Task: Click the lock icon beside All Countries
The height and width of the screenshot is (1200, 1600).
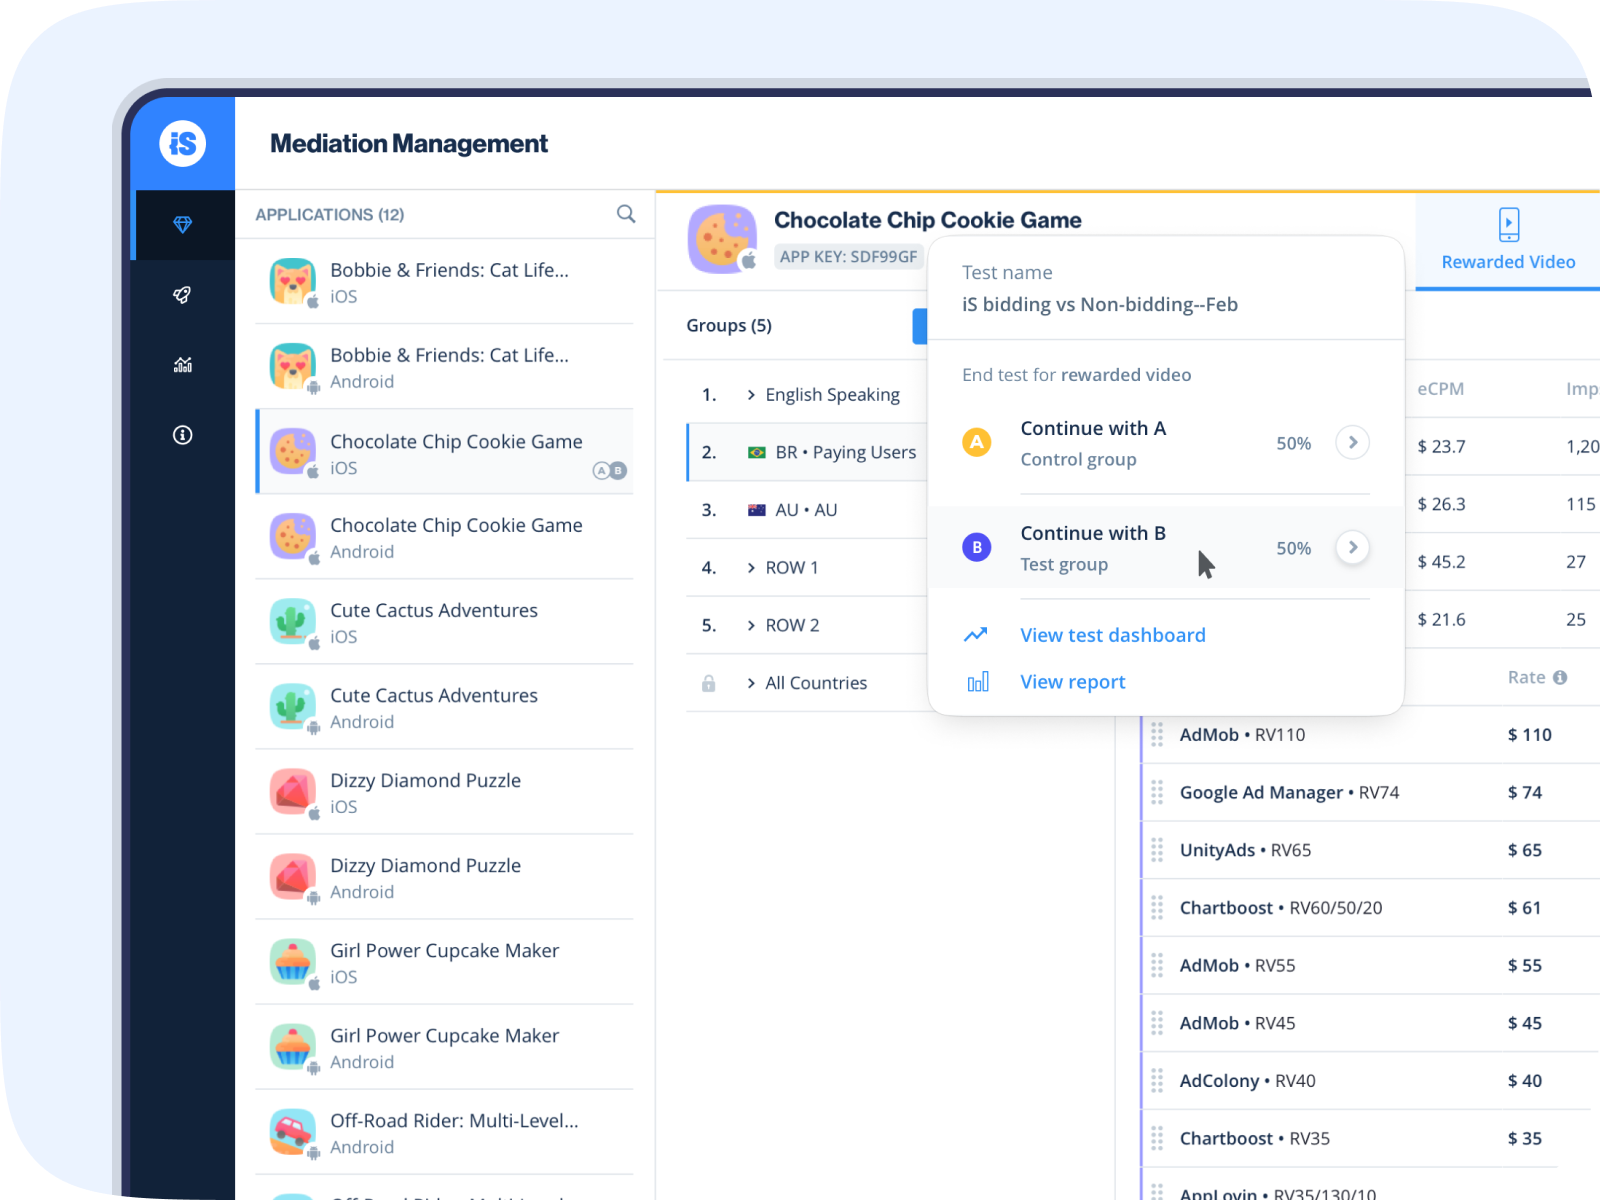Action: point(708,684)
